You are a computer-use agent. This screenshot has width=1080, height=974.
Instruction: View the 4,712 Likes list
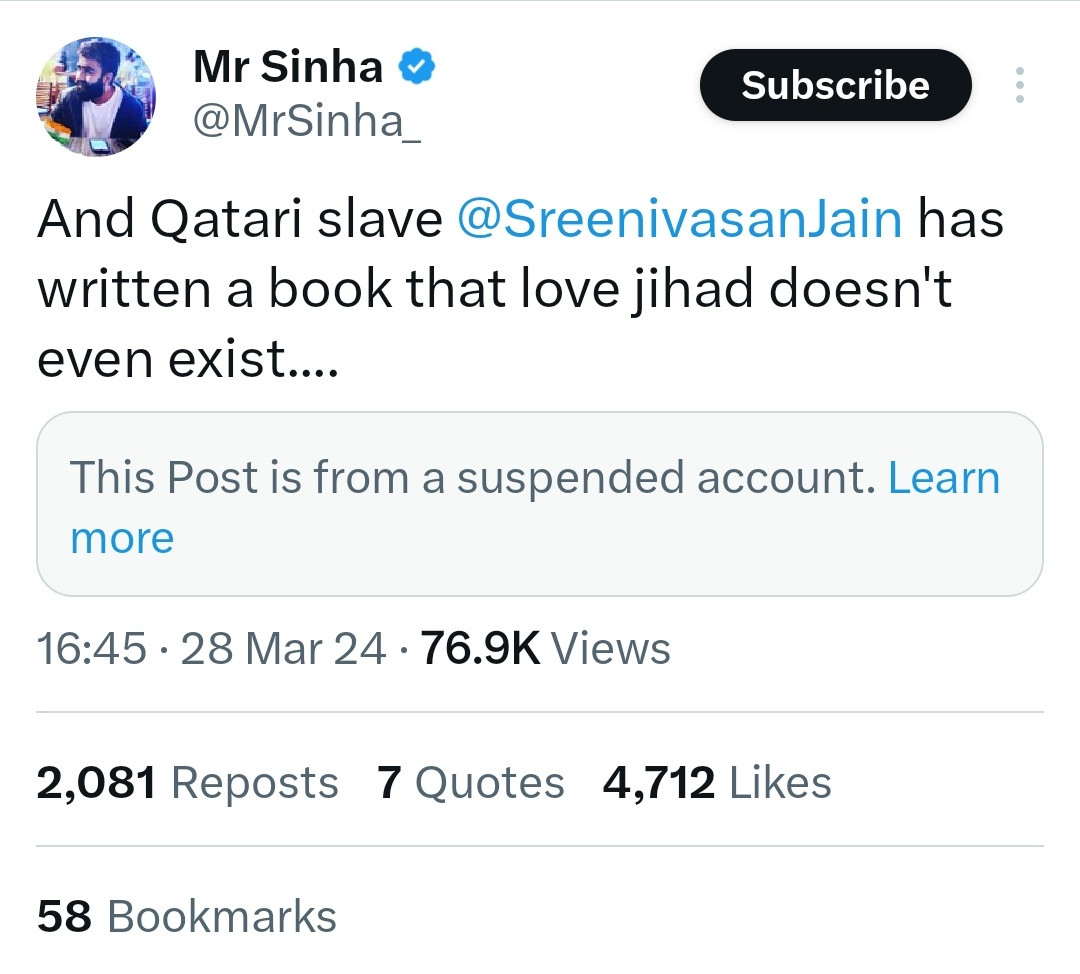pos(717,783)
